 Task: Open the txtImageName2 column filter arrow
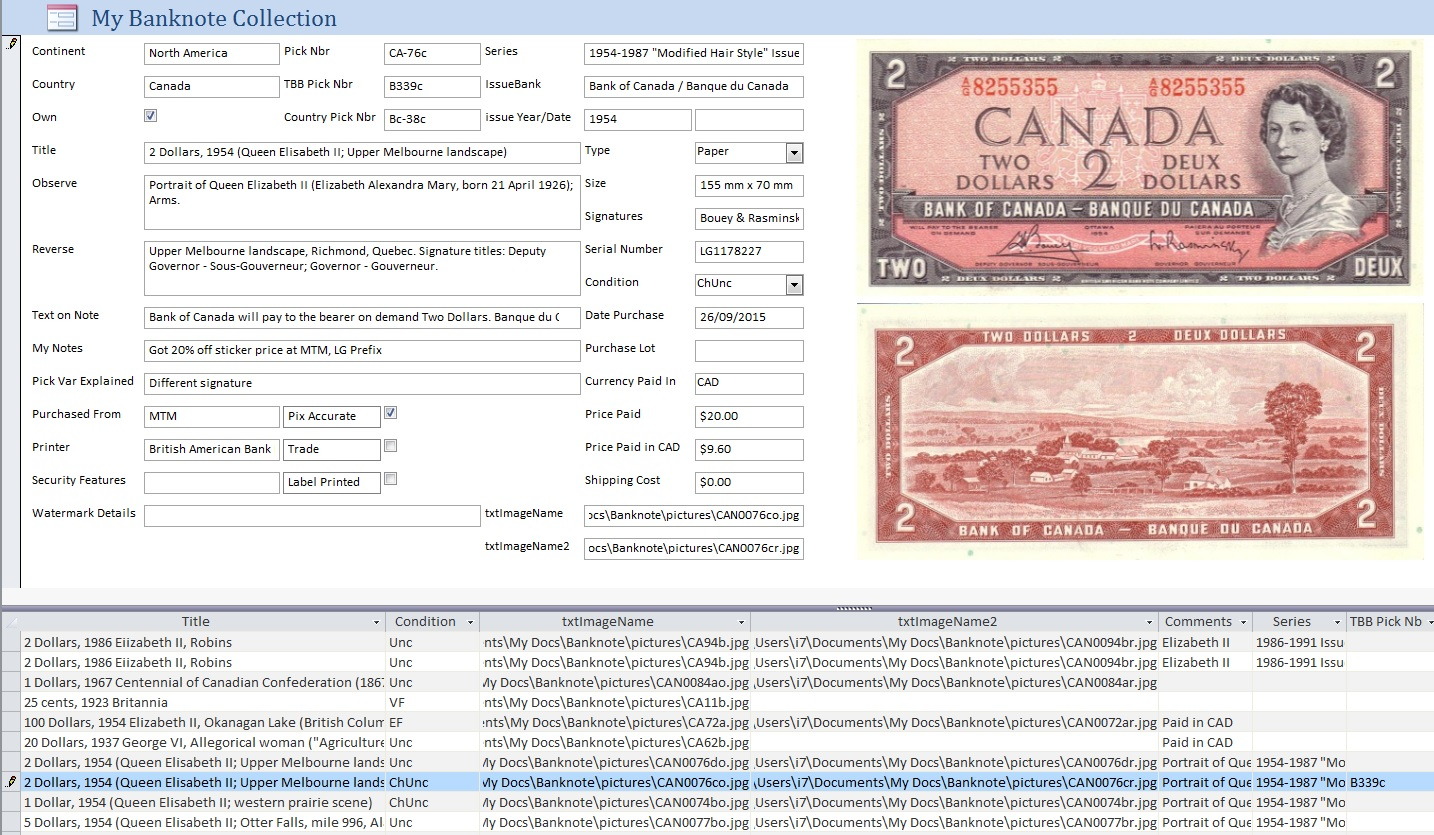1149,622
